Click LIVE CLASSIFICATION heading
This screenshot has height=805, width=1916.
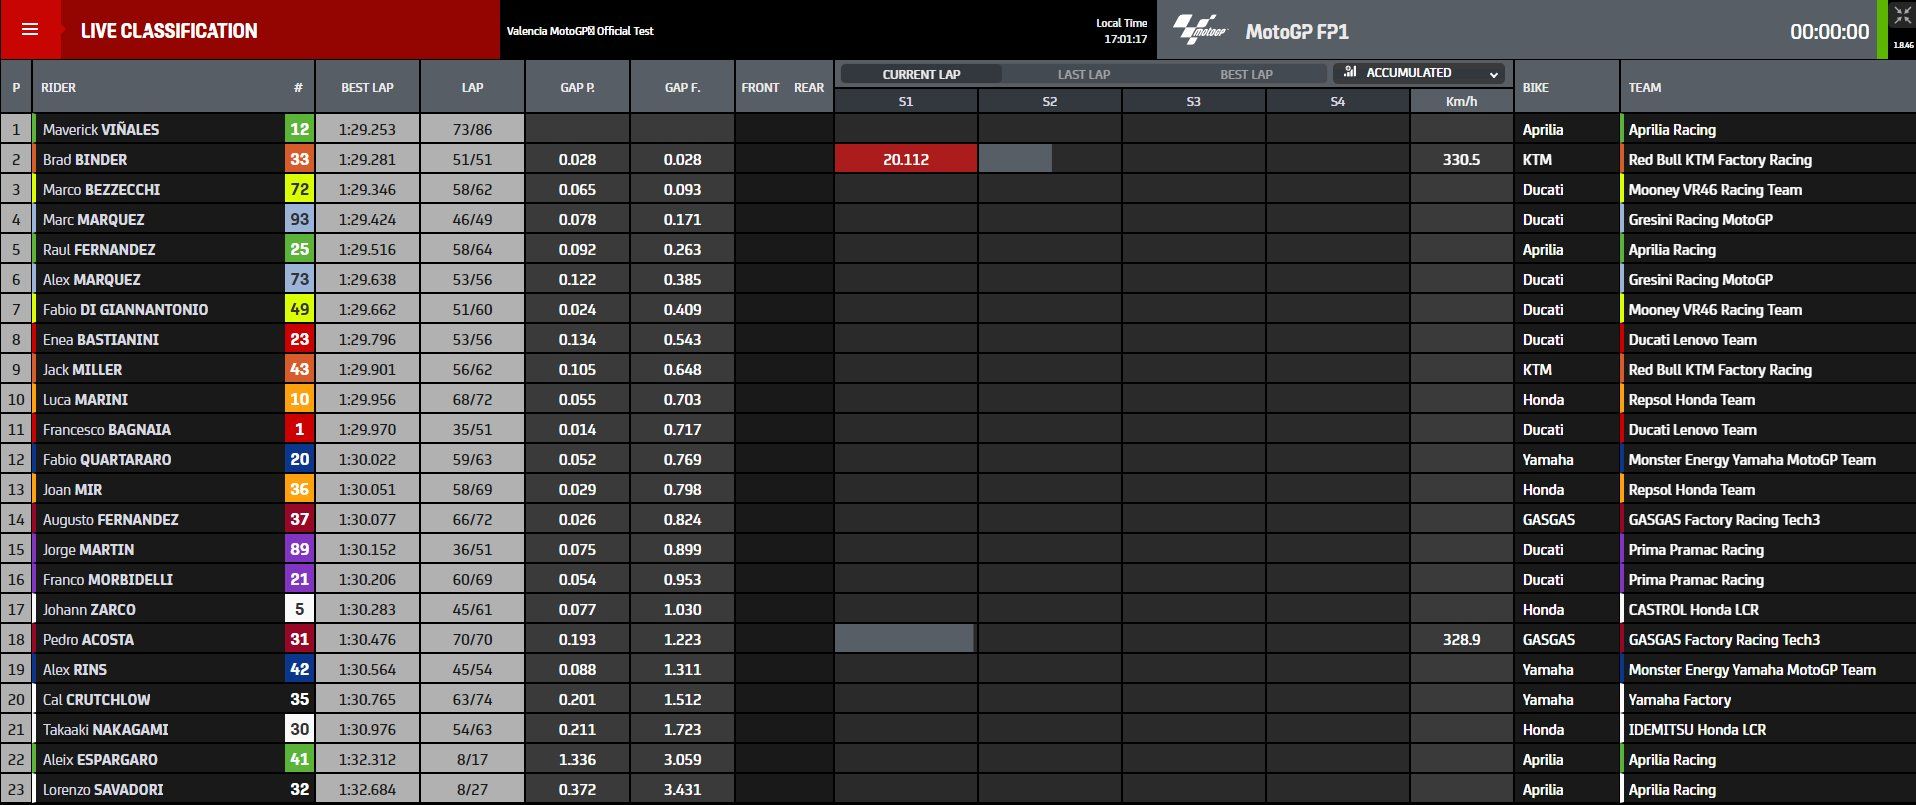[x=169, y=31]
